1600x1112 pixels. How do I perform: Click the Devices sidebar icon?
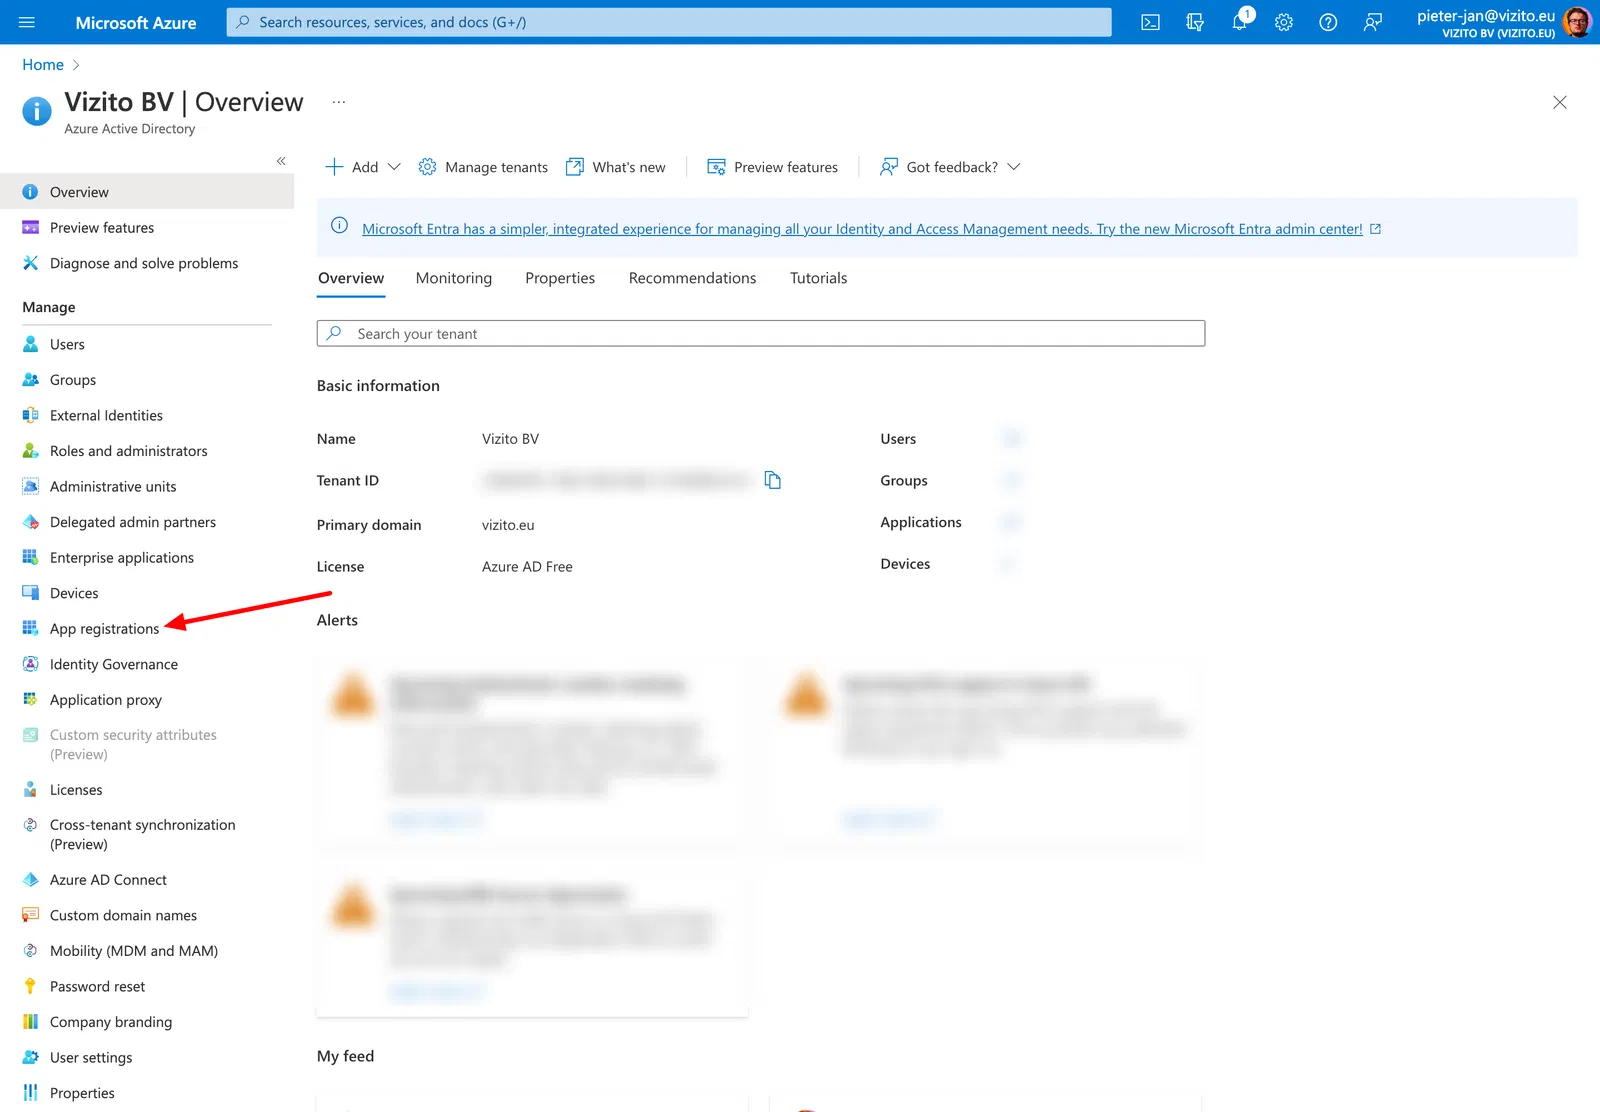[x=31, y=593]
